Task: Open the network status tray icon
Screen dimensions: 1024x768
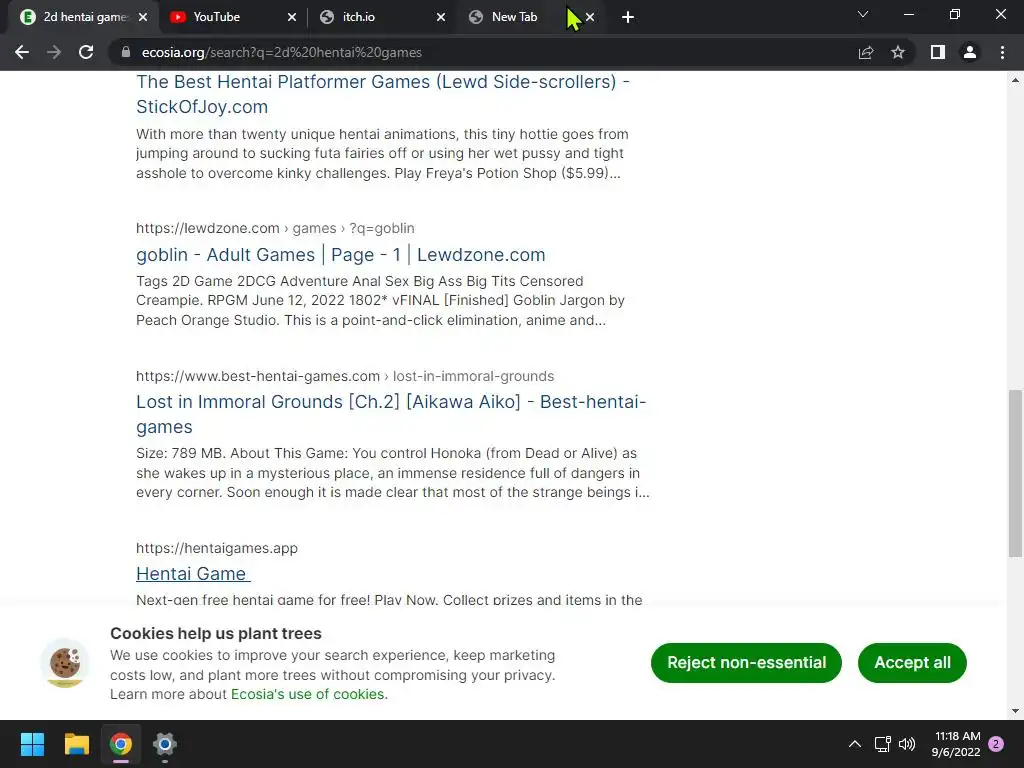Action: coord(882,744)
